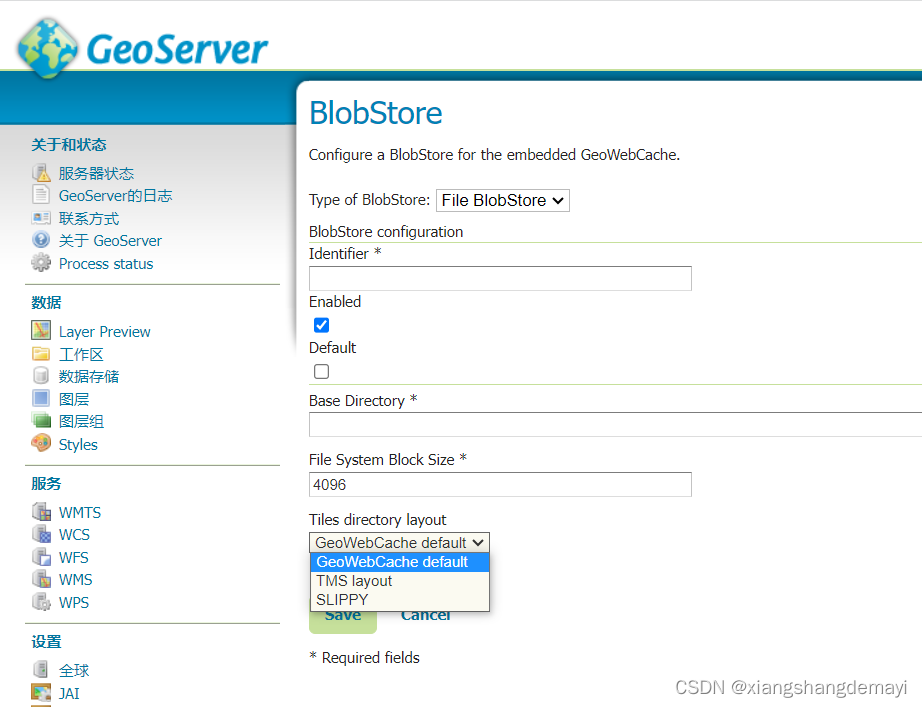Open the 数据存储 link

pyautogui.click(x=89, y=376)
